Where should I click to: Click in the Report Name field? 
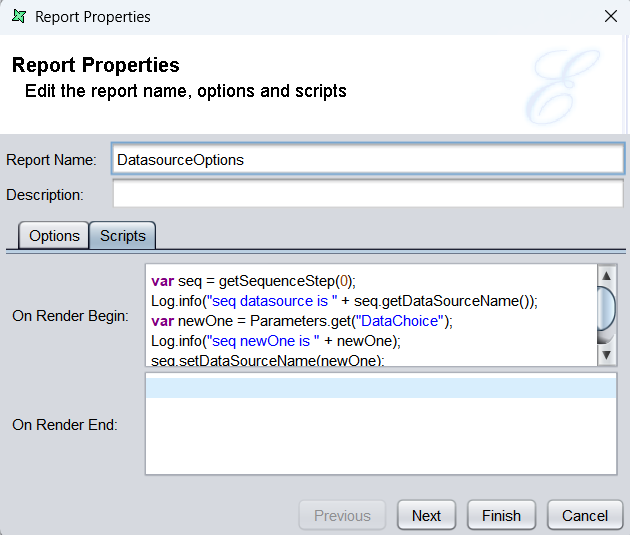tap(367, 159)
